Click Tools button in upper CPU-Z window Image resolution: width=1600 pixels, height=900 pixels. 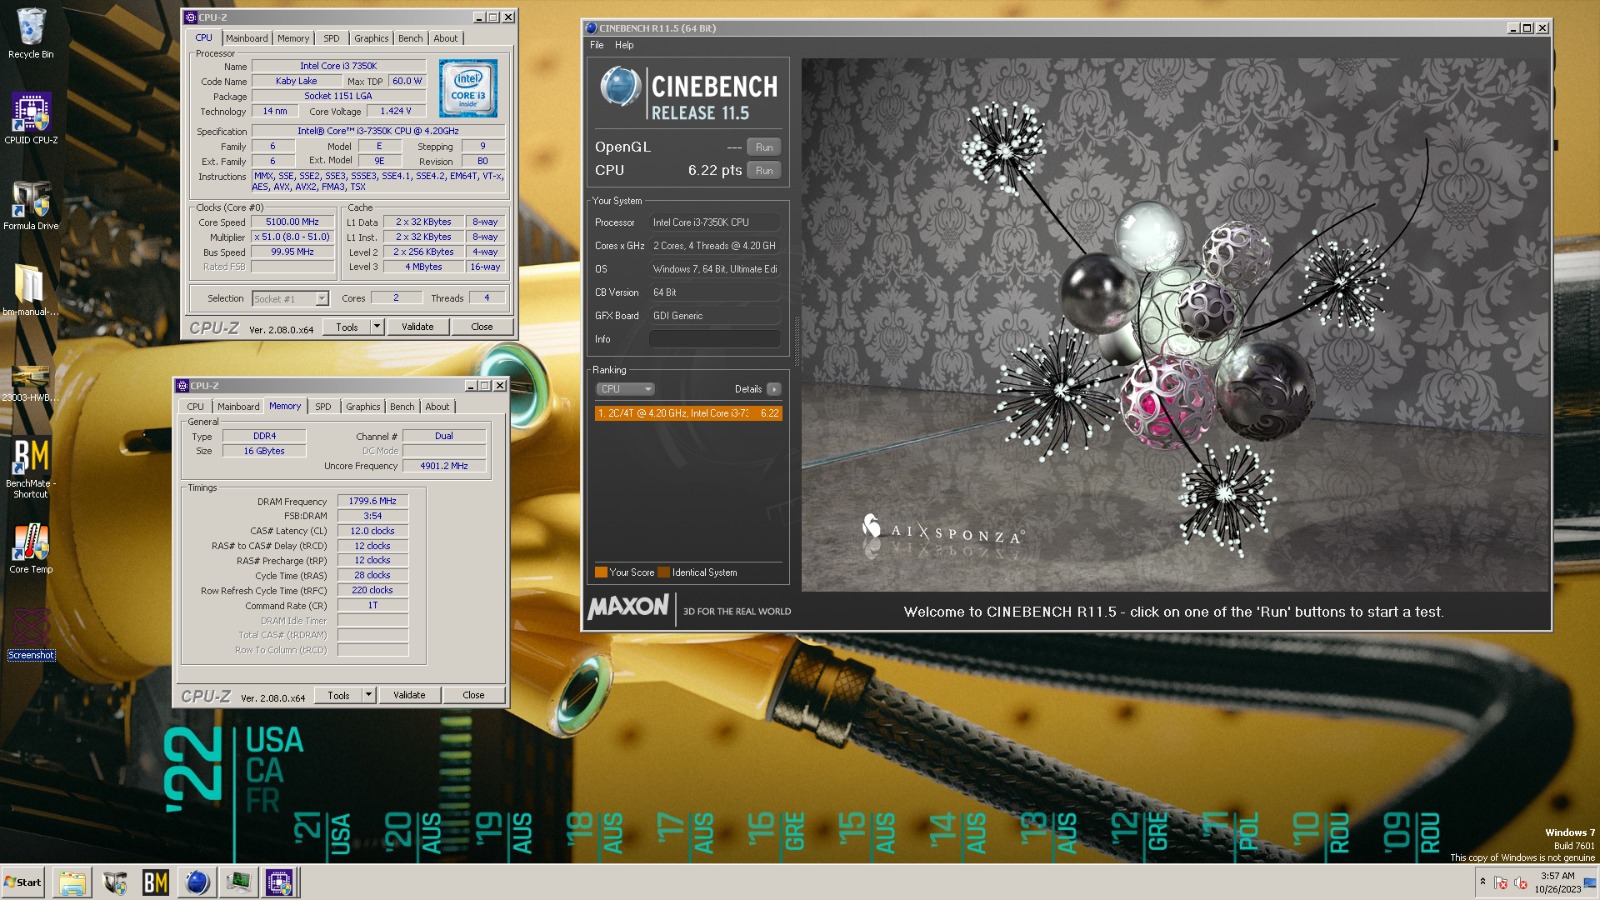coord(347,326)
